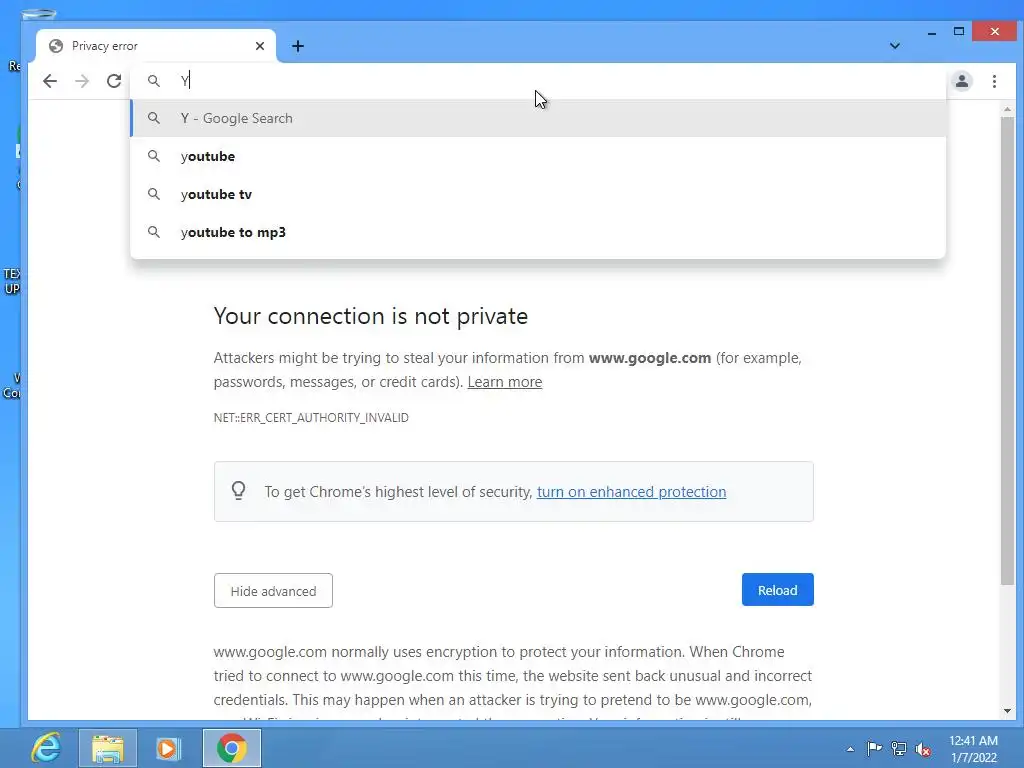Open a new tab with the plus button
This screenshot has width=1024, height=768.
pyautogui.click(x=298, y=46)
